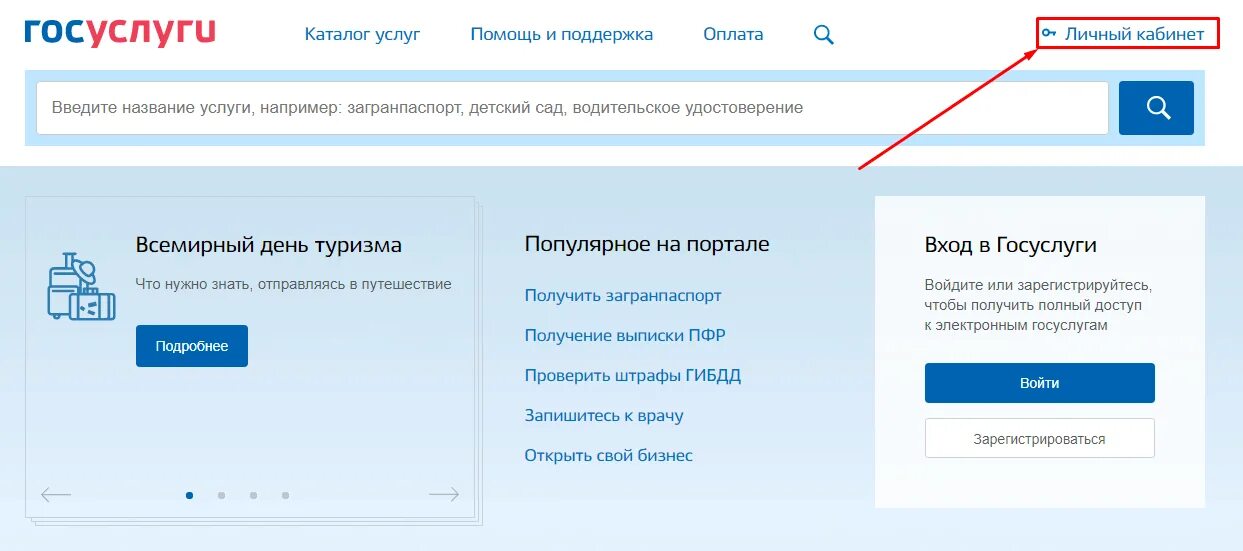Go to previous slide with left arrow

tap(55, 494)
